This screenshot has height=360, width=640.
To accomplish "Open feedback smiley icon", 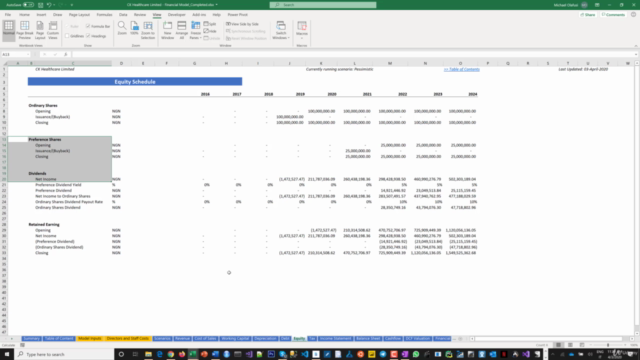I will point(633,15).
